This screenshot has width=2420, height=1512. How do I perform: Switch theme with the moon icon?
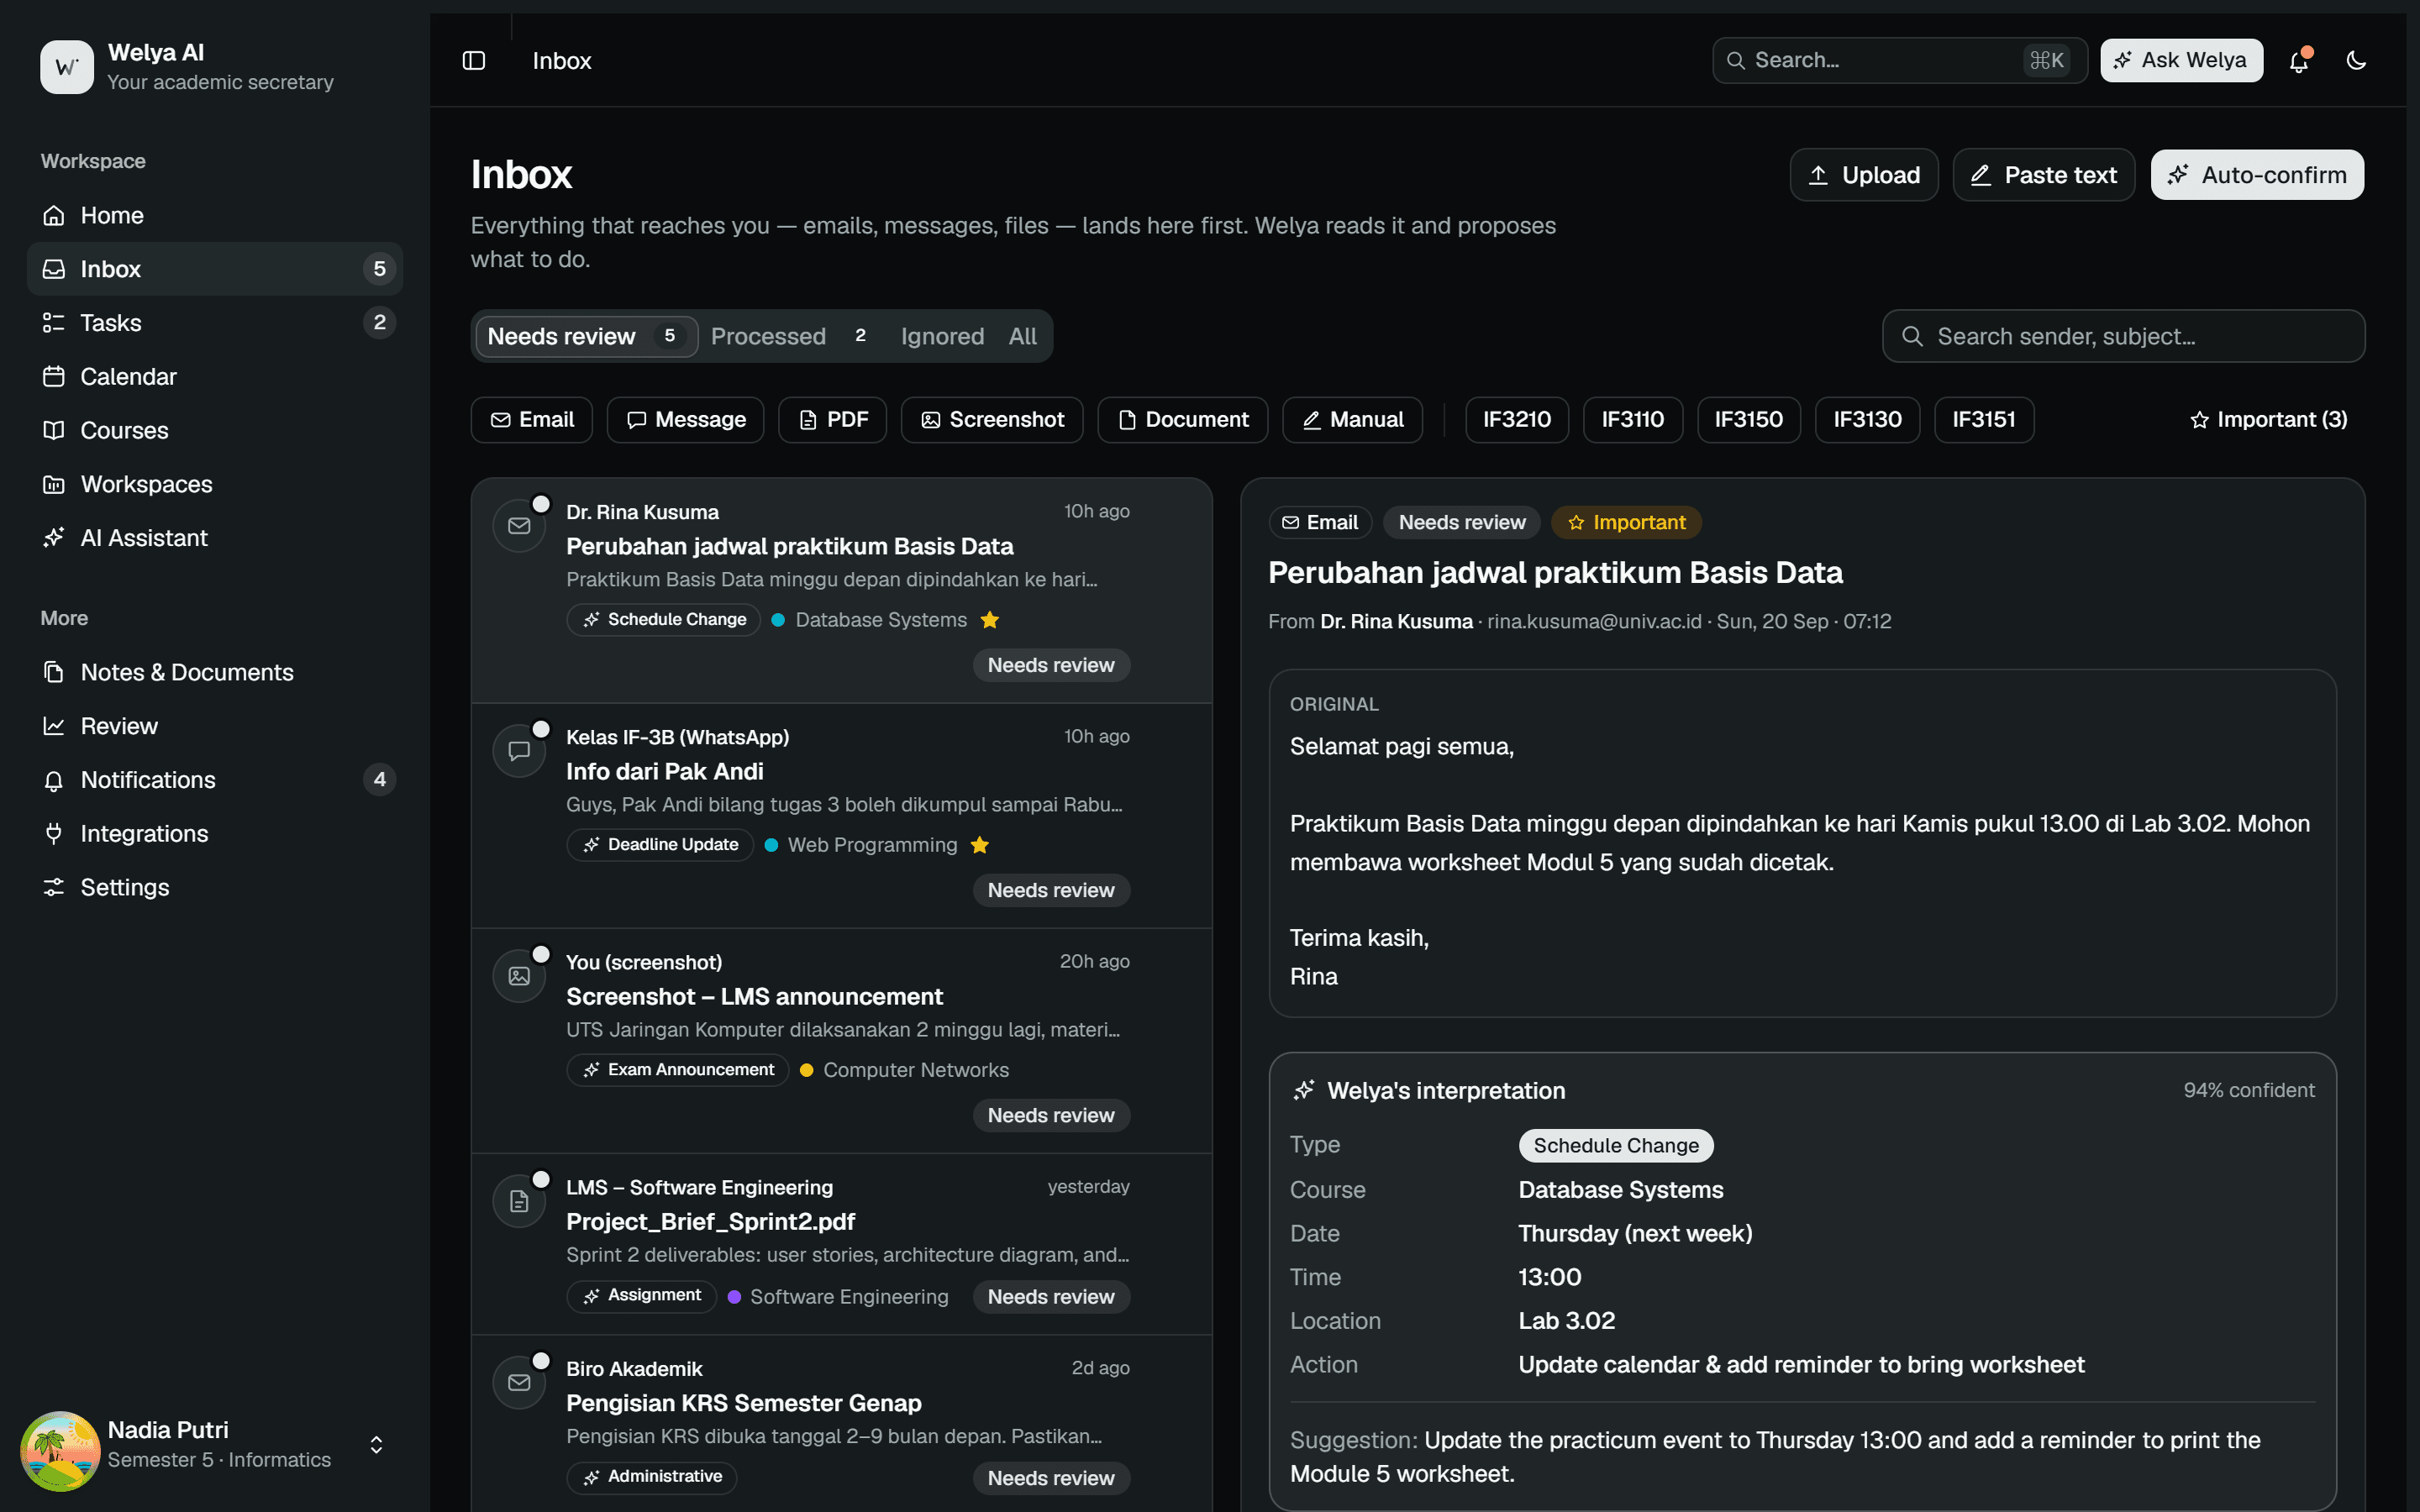2356,61
